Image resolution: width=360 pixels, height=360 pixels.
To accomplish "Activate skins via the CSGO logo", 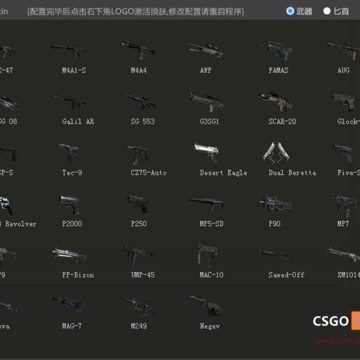I will [x=336, y=321].
